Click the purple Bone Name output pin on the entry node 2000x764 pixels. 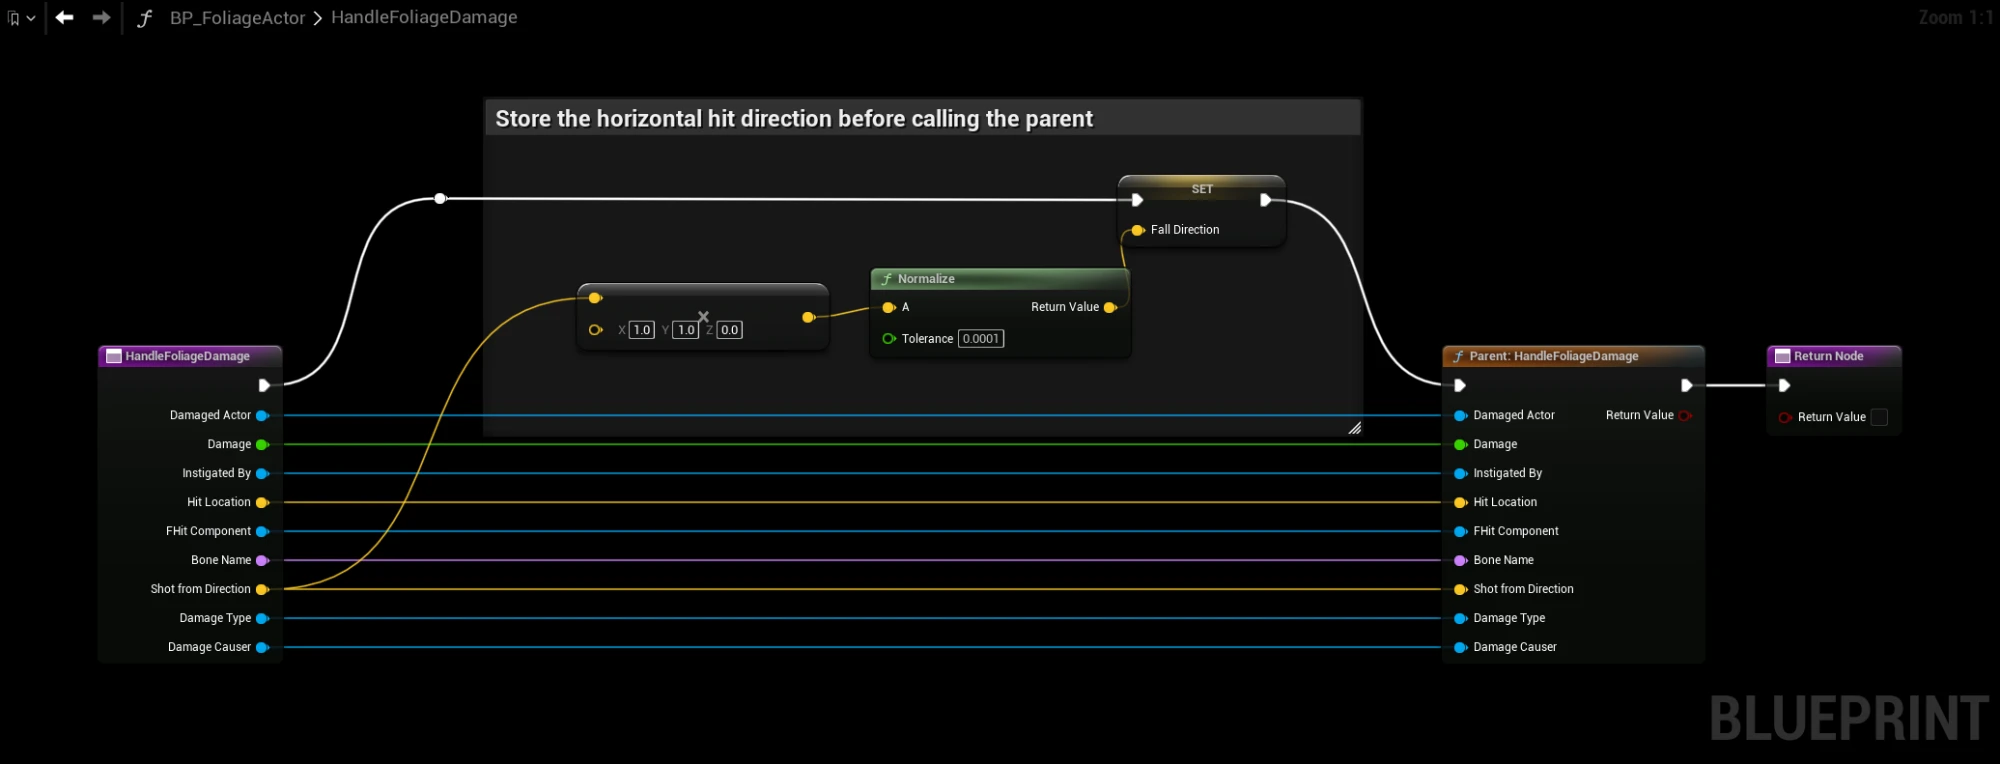tap(262, 560)
